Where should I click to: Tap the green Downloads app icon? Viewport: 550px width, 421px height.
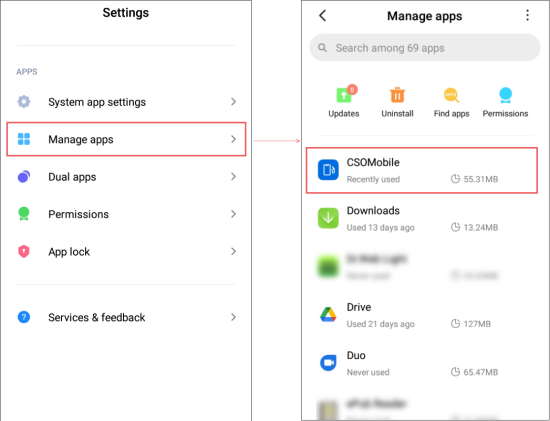point(328,218)
